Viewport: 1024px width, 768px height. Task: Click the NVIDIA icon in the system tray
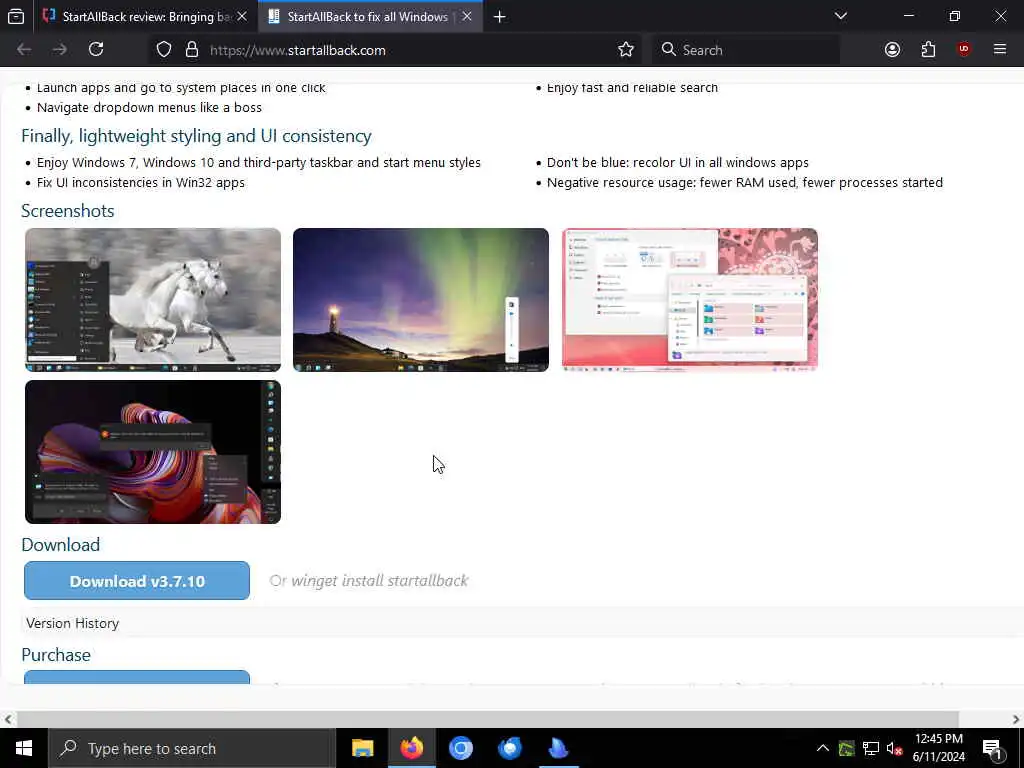846,748
